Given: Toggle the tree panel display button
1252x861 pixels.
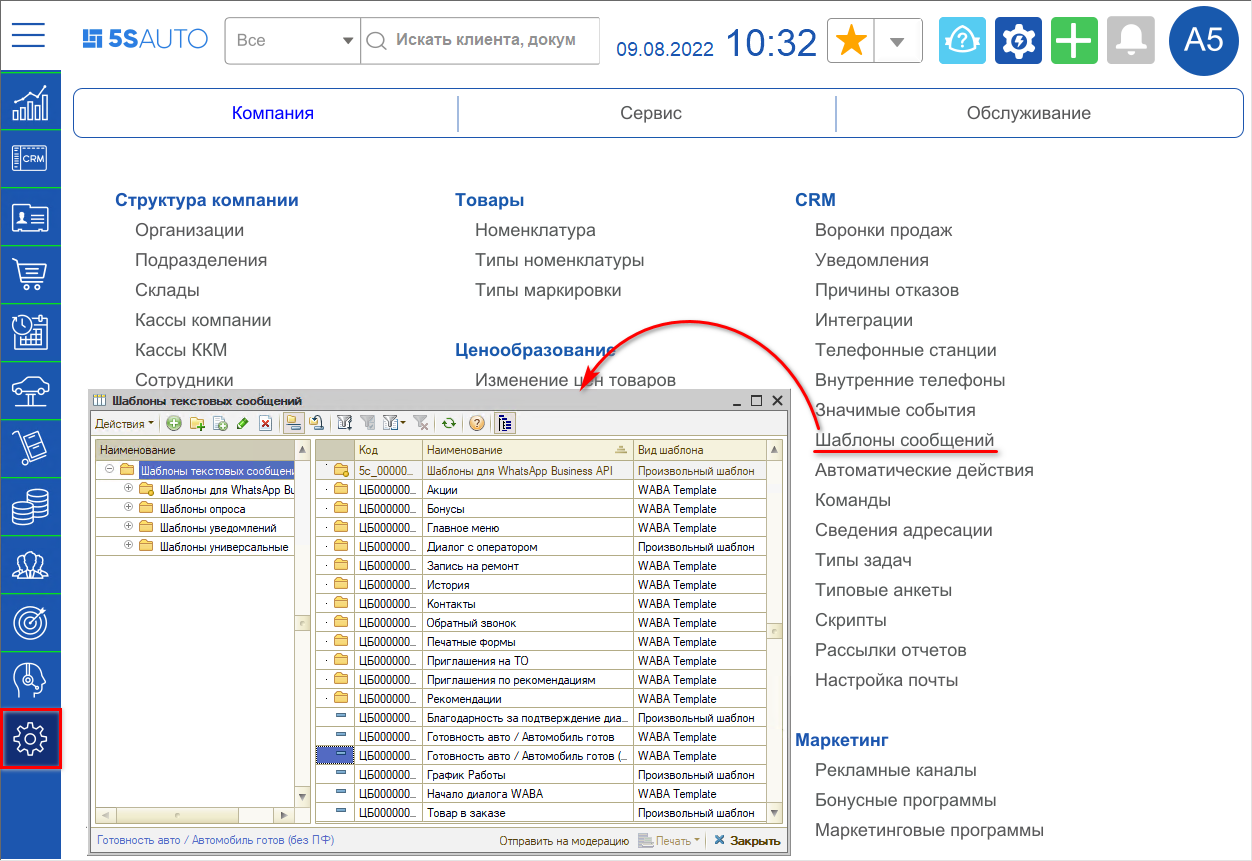Looking at the screenshot, I should (505, 423).
